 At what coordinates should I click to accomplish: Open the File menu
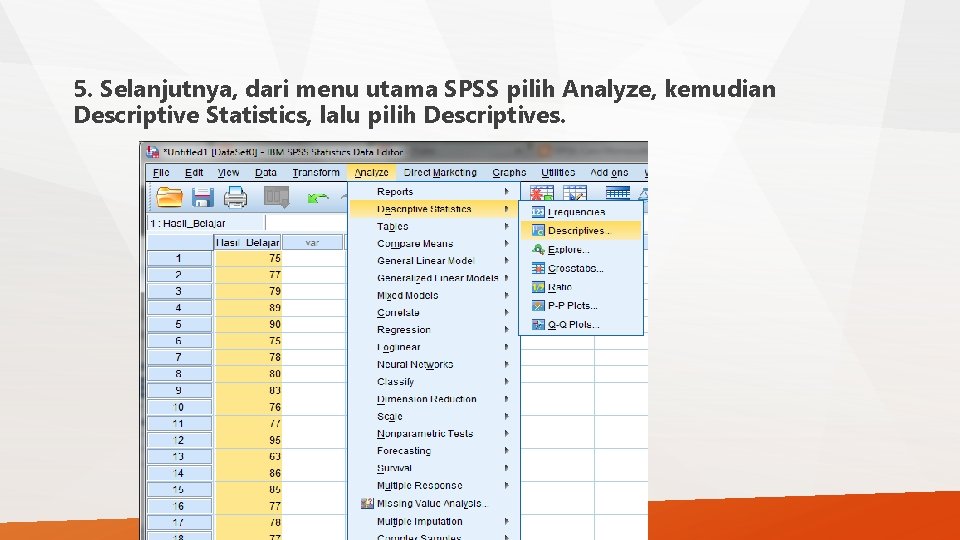[x=161, y=173]
